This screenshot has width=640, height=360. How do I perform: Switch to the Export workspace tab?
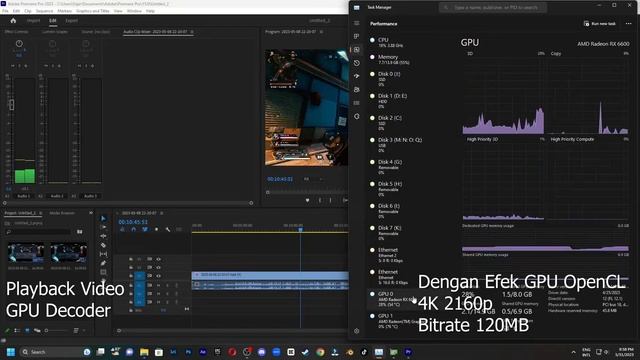(x=71, y=20)
